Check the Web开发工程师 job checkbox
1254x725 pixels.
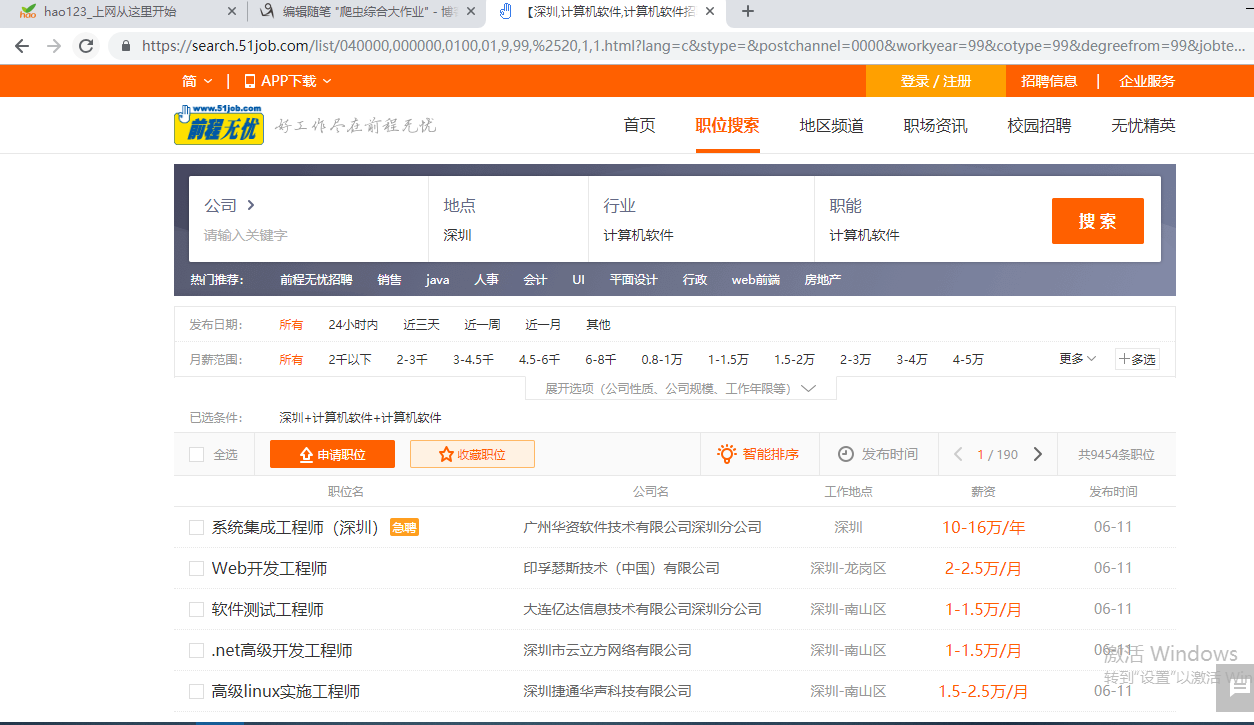pos(197,568)
